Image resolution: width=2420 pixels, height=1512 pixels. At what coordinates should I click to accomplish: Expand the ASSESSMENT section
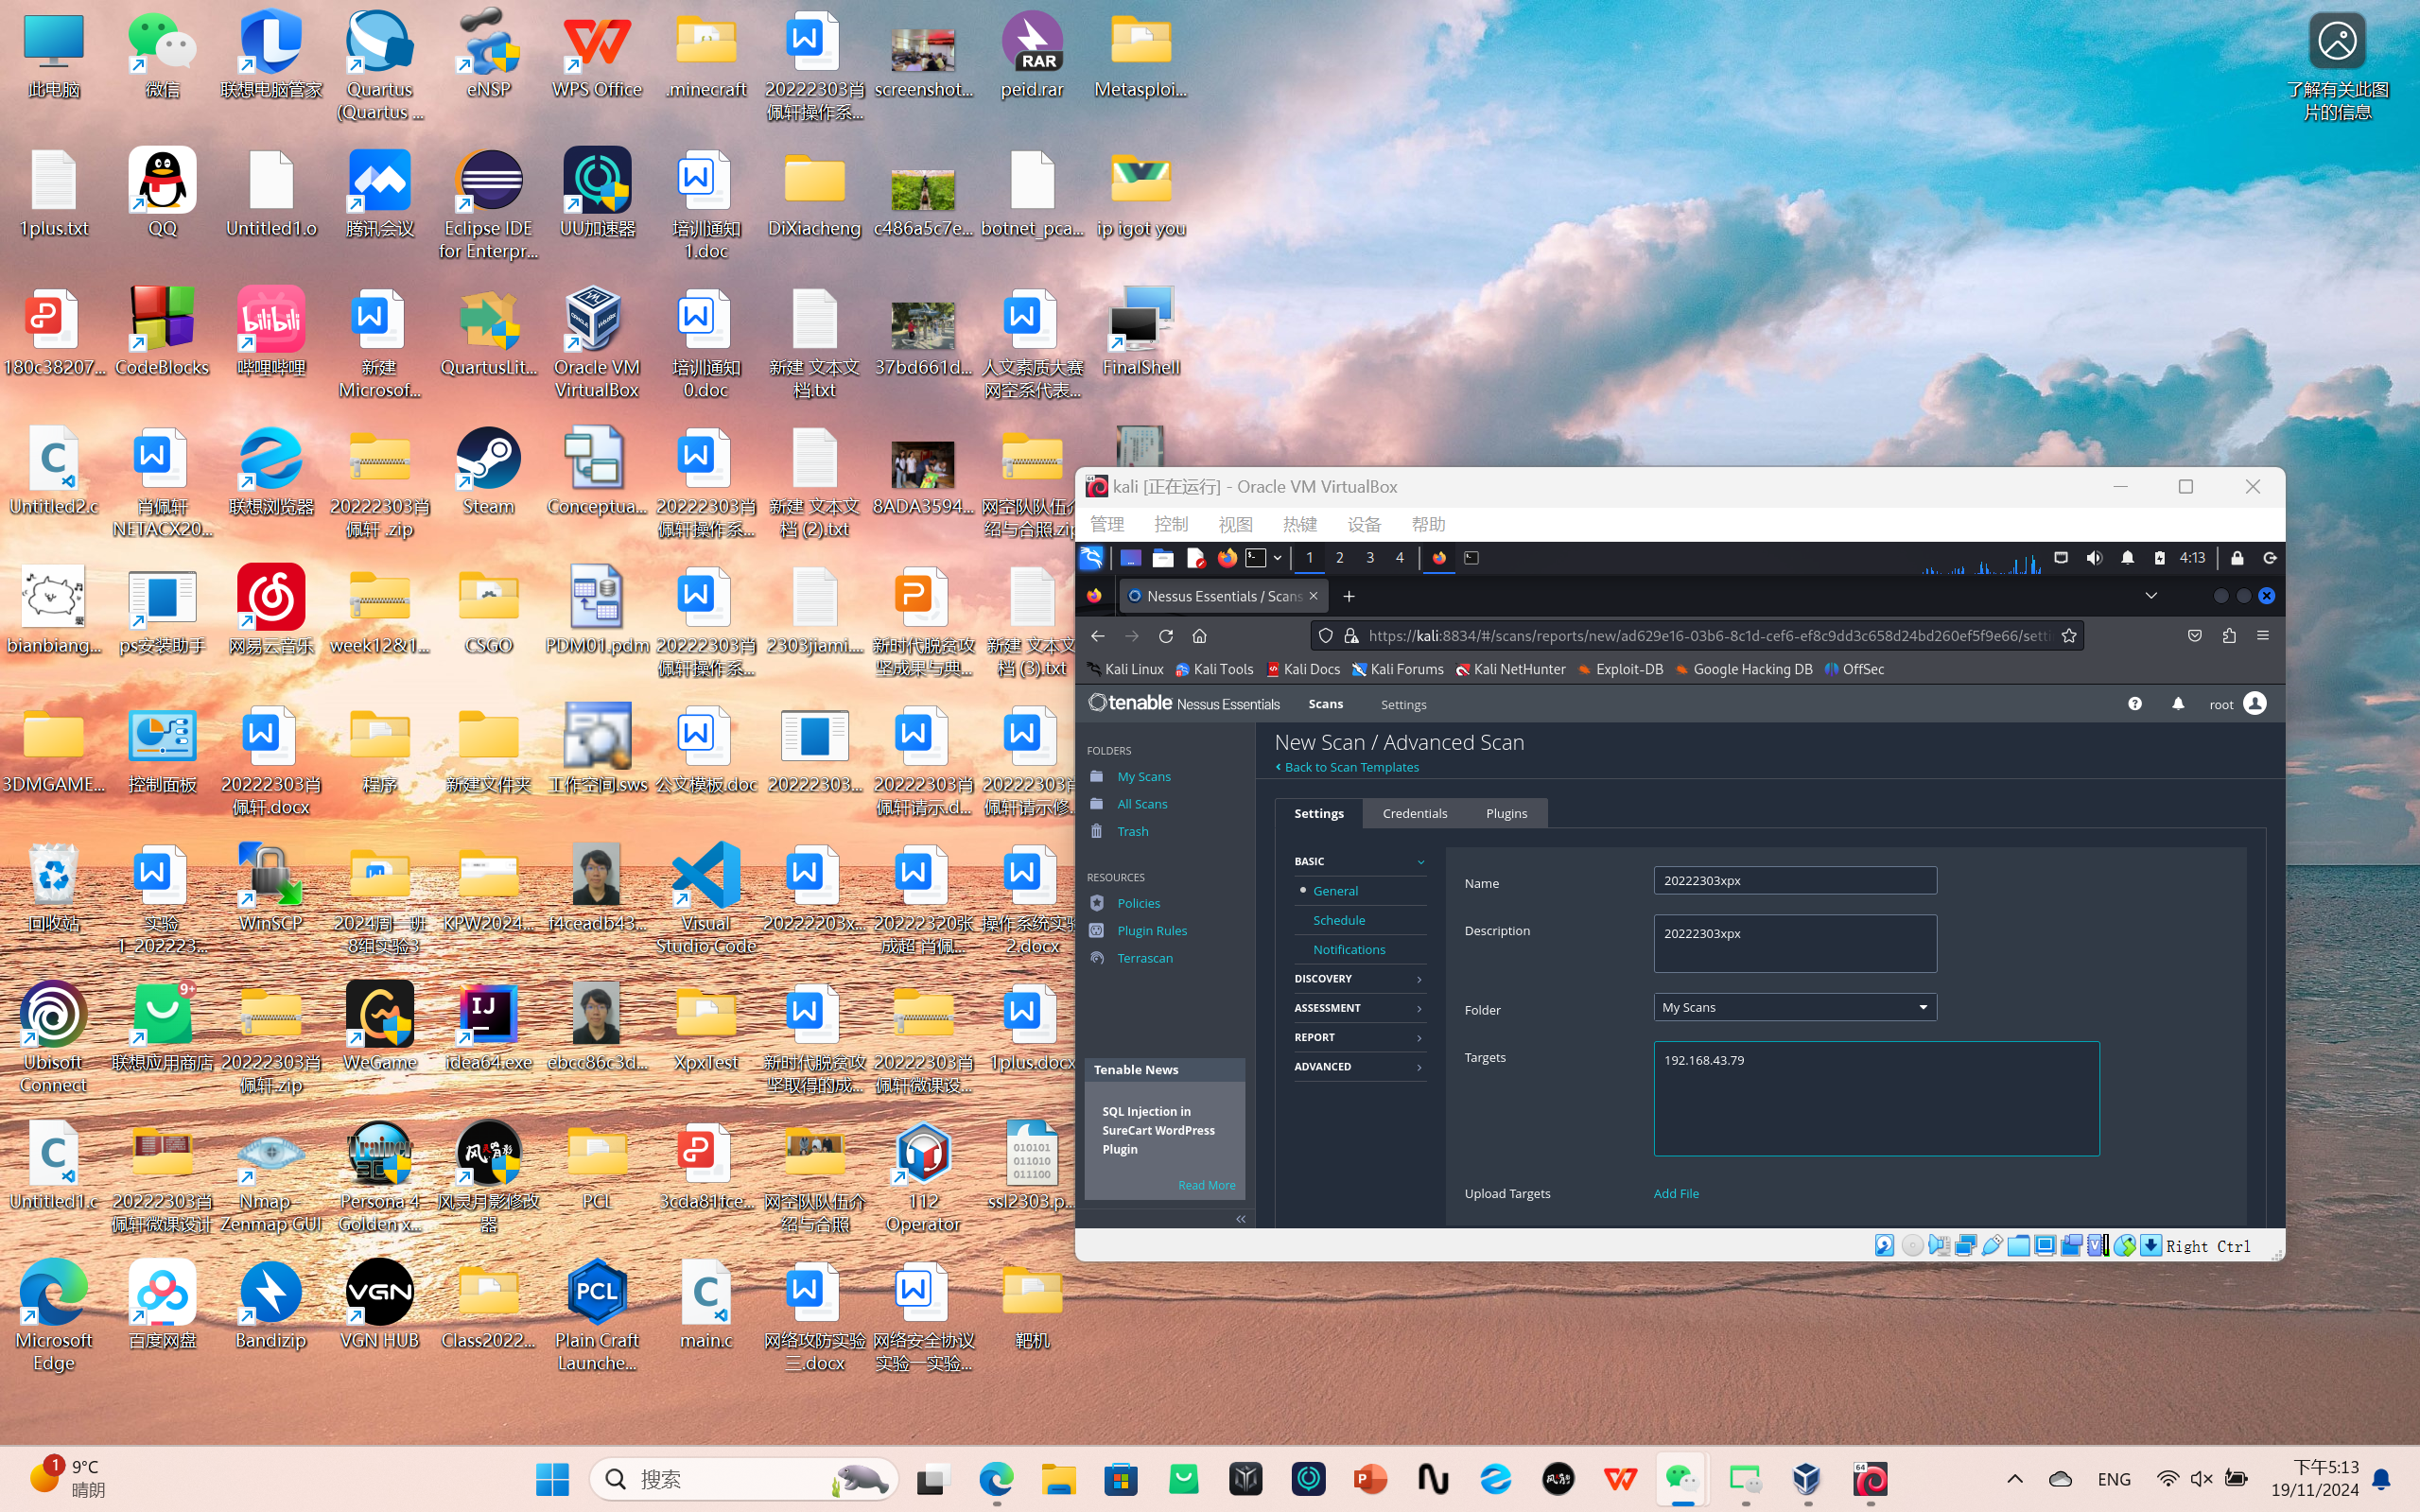[x=1359, y=1008]
